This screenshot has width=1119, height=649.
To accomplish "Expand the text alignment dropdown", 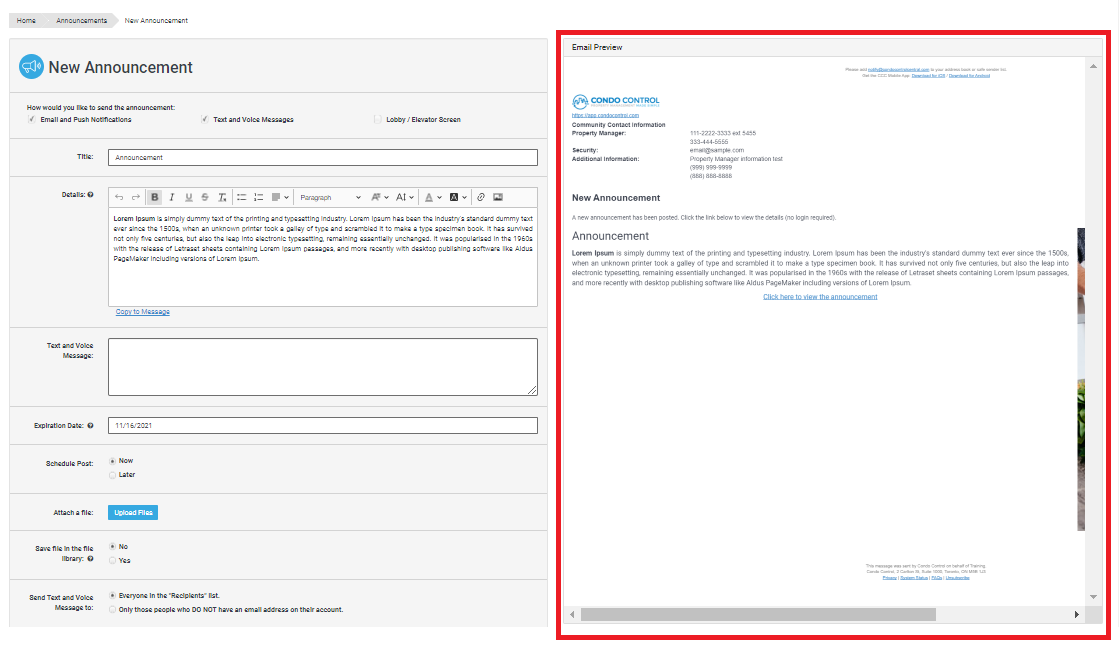I will [x=280, y=197].
